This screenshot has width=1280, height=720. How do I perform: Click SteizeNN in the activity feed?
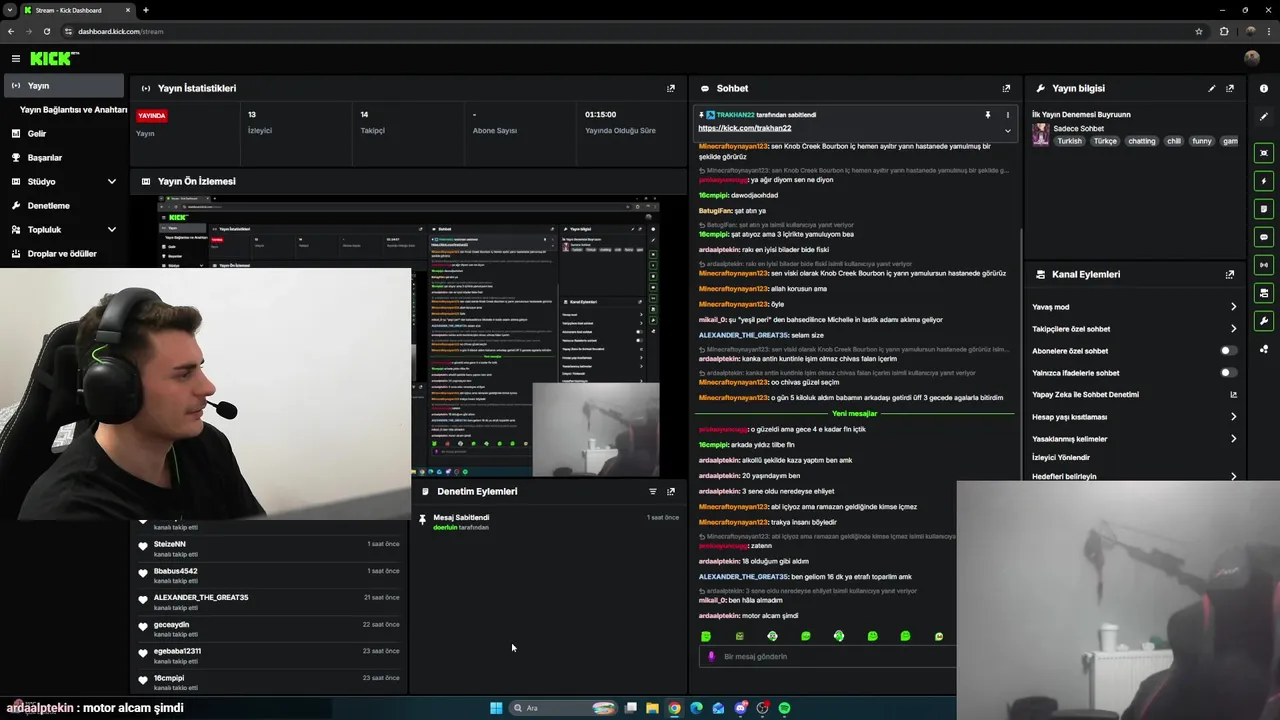coord(169,544)
